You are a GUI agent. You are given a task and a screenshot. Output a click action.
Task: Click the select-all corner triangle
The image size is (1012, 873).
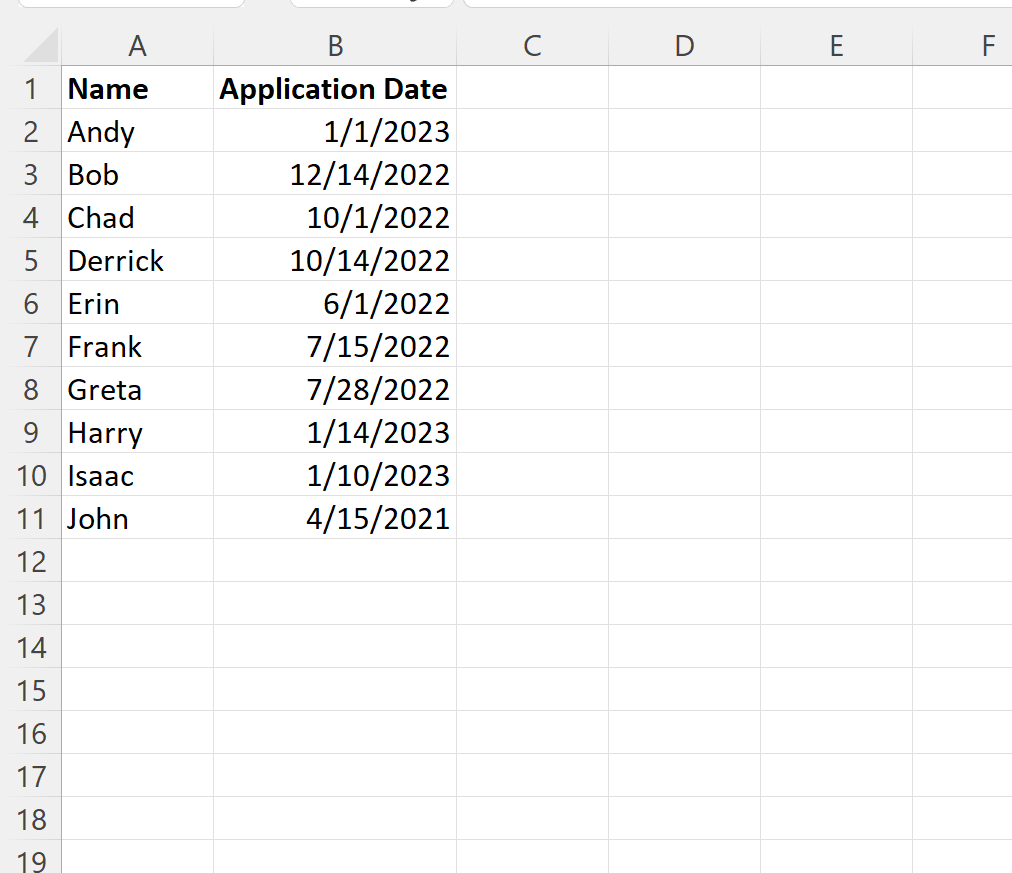coord(41,46)
